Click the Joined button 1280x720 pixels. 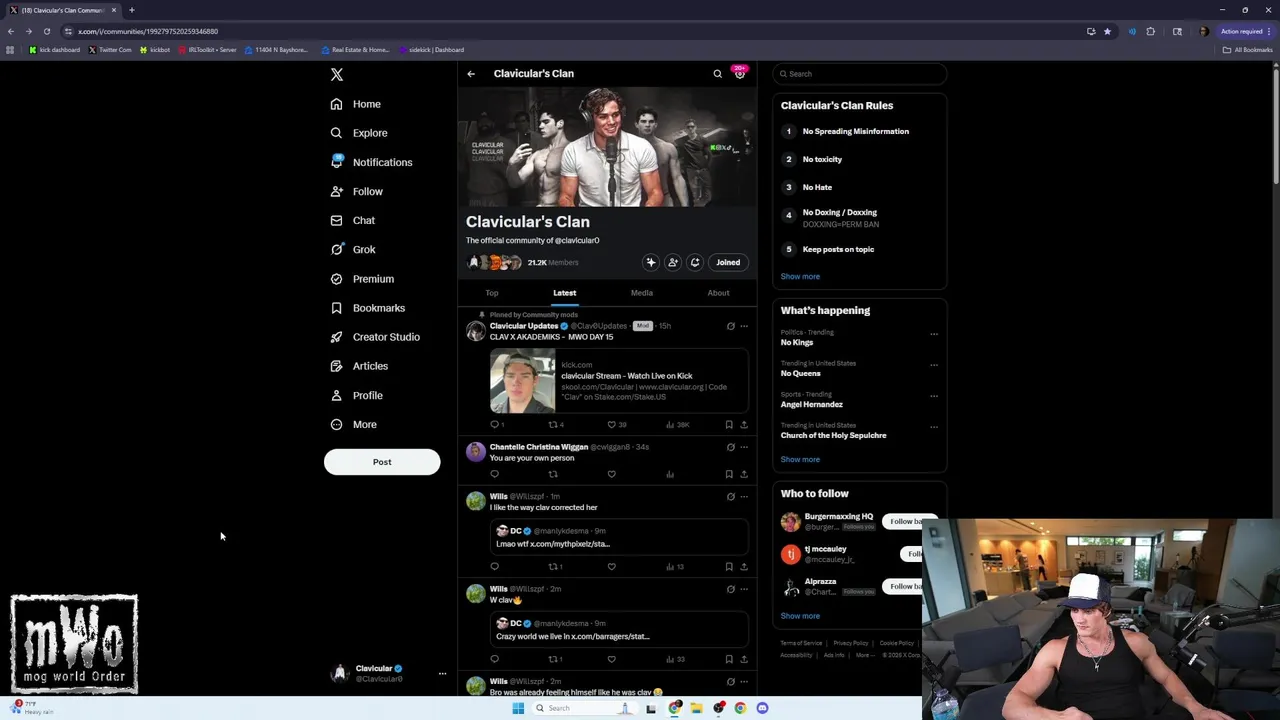728,263
